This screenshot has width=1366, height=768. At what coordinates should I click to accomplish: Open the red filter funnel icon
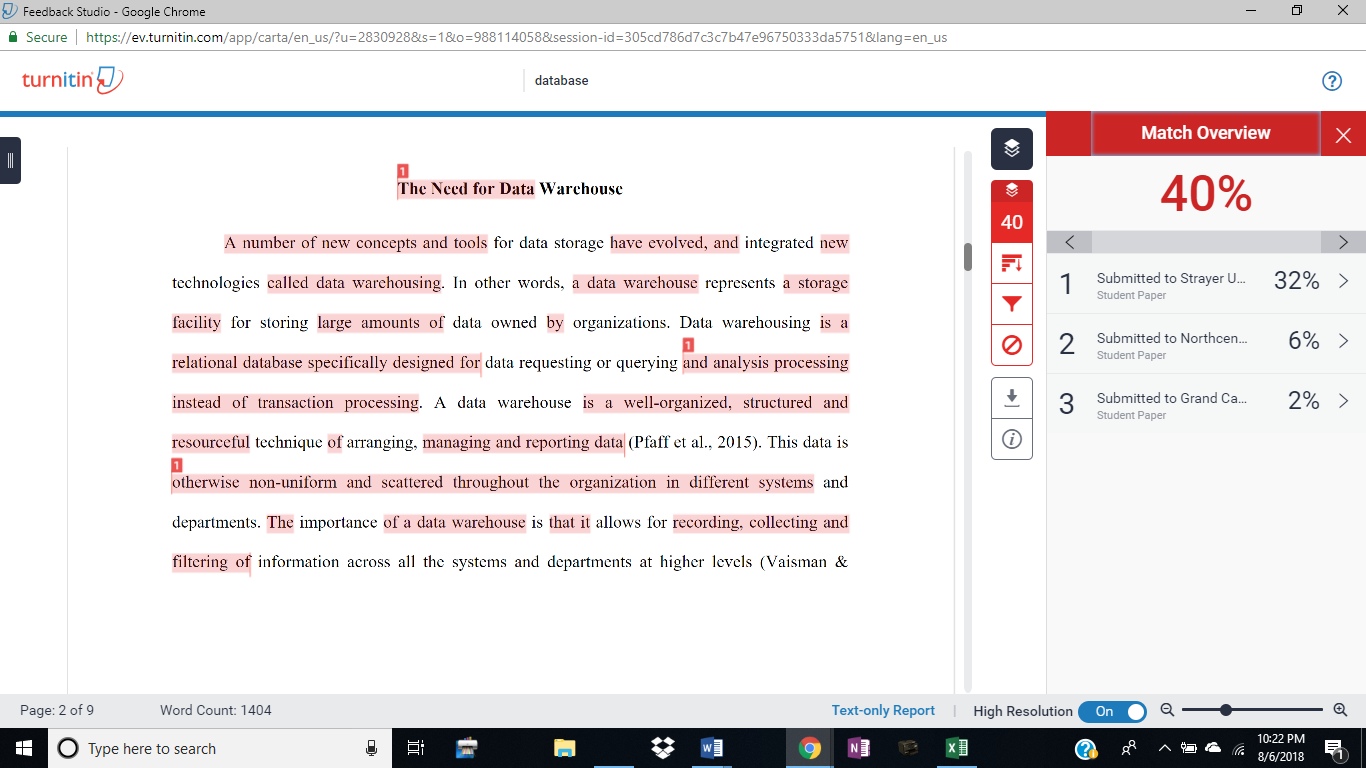(x=1012, y=304)
